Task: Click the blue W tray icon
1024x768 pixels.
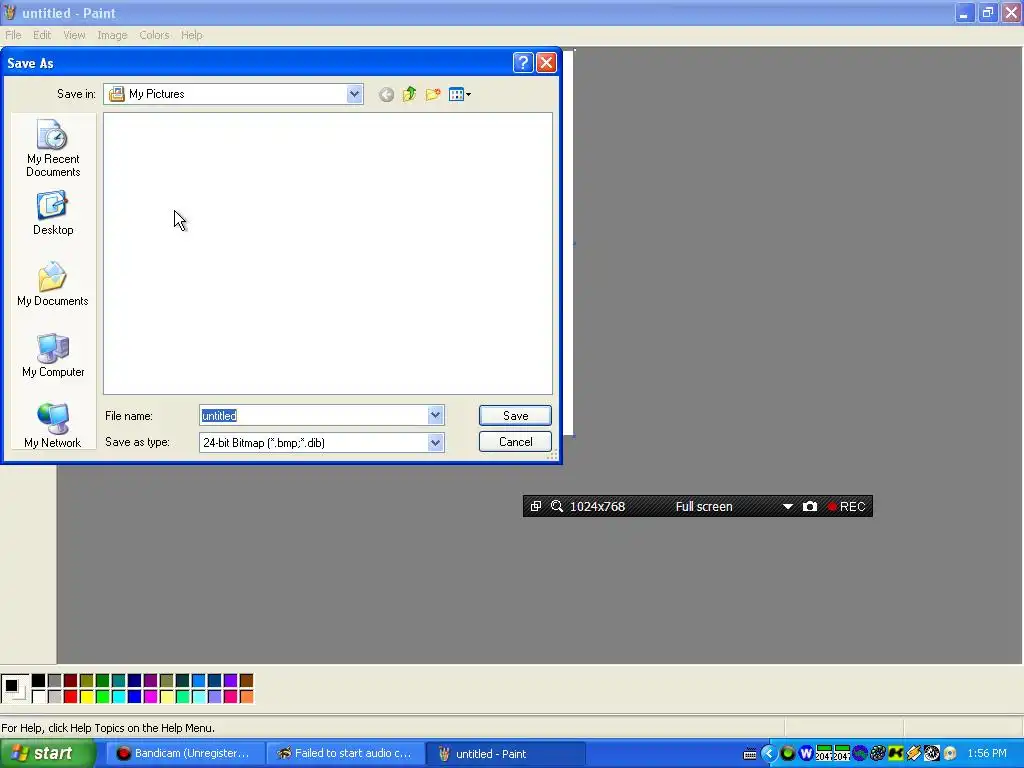Action: click(x=806, y=754)
